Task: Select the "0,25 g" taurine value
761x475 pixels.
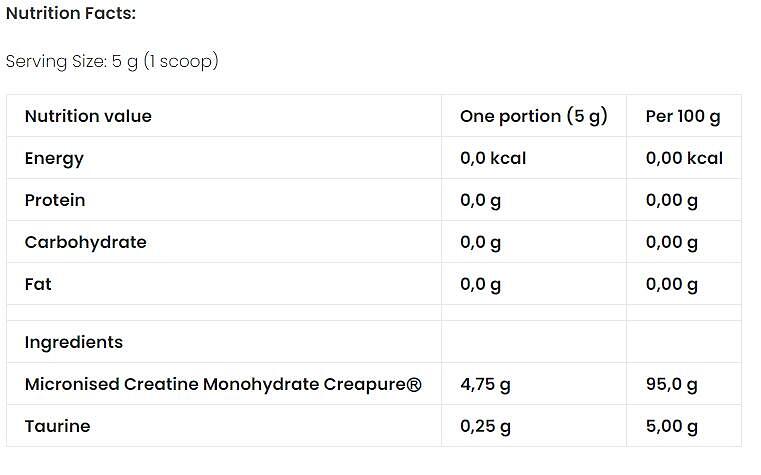Action: (x=485, y=426)
